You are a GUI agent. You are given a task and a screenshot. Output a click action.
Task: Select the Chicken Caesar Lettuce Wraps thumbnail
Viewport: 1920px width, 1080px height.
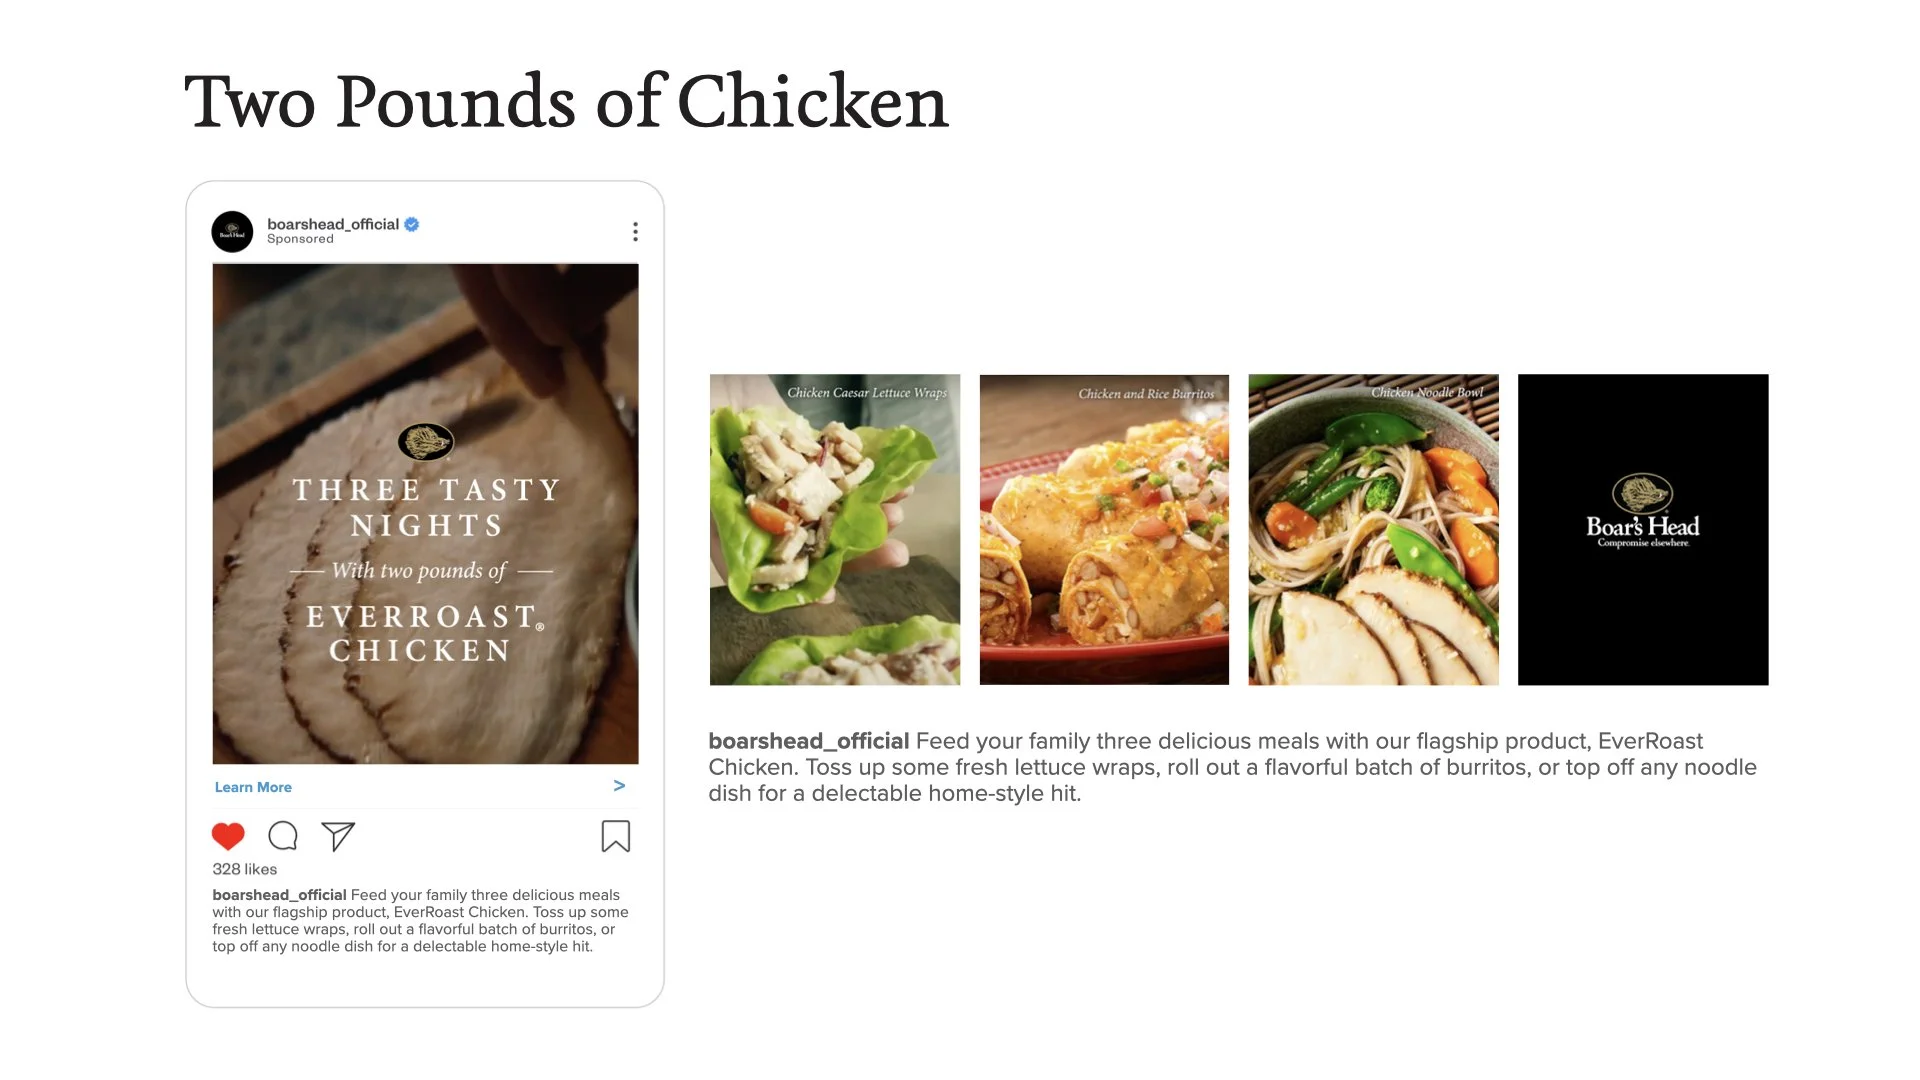835,530
